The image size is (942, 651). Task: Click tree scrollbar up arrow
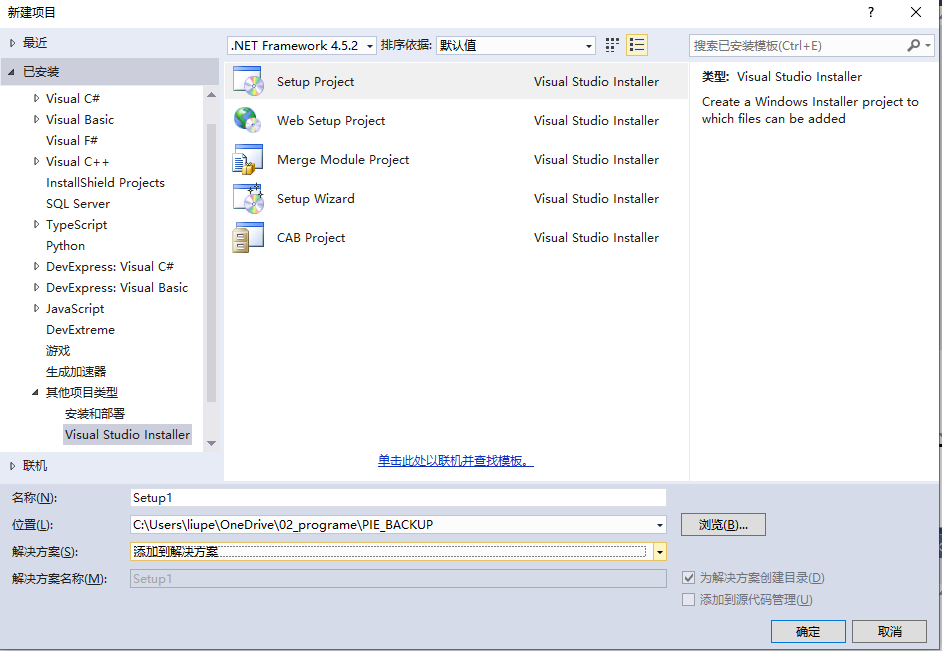point(211,95)
